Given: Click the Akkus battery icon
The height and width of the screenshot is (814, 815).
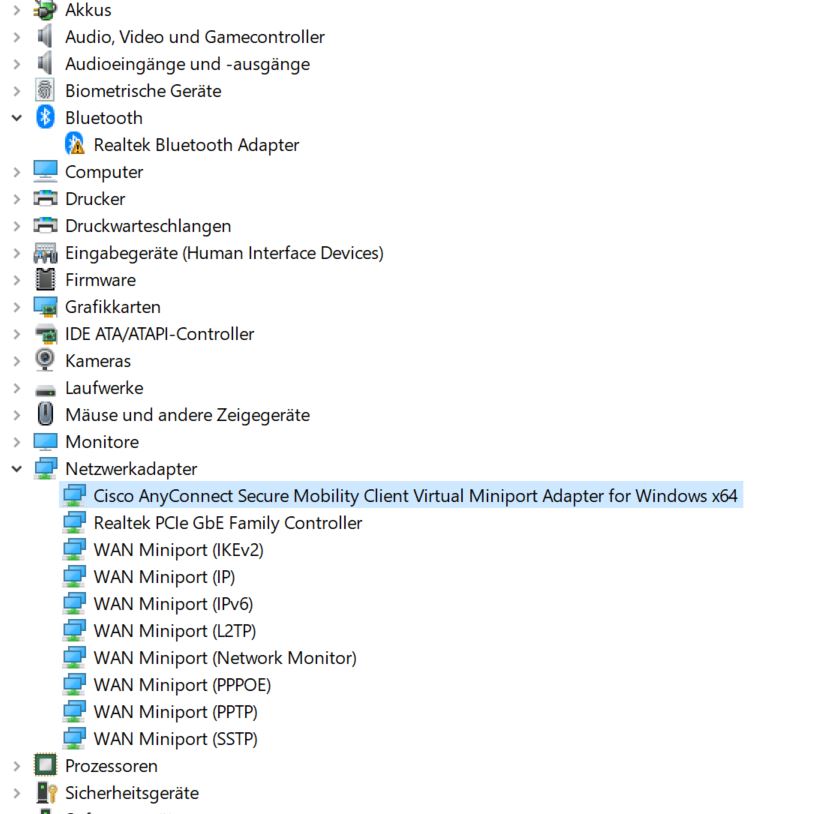Looking at the screenshot, I should [45, 9].
